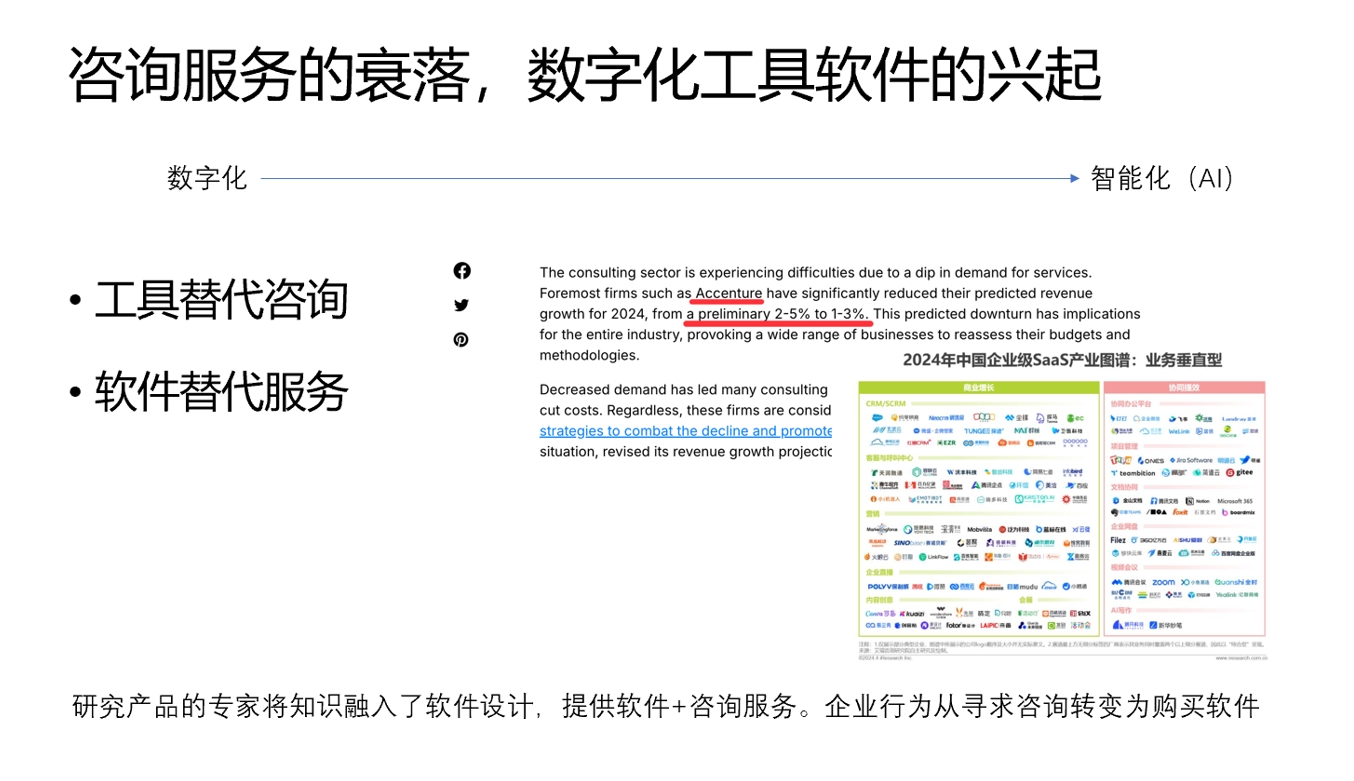Click the boardmix logo
This screenshot has height=781, width=1354.
point(1238,512)
